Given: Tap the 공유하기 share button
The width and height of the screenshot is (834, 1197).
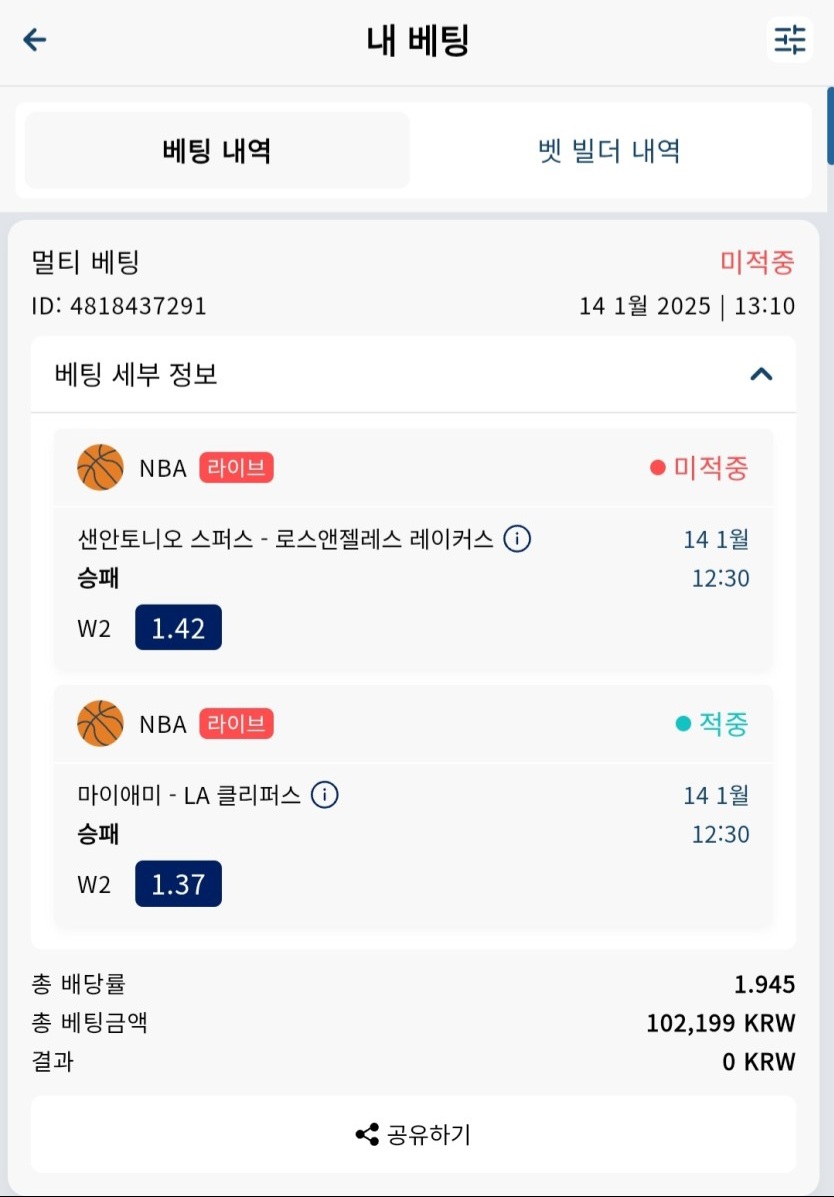Looking at the screenshot, I should pos(413,1134).
